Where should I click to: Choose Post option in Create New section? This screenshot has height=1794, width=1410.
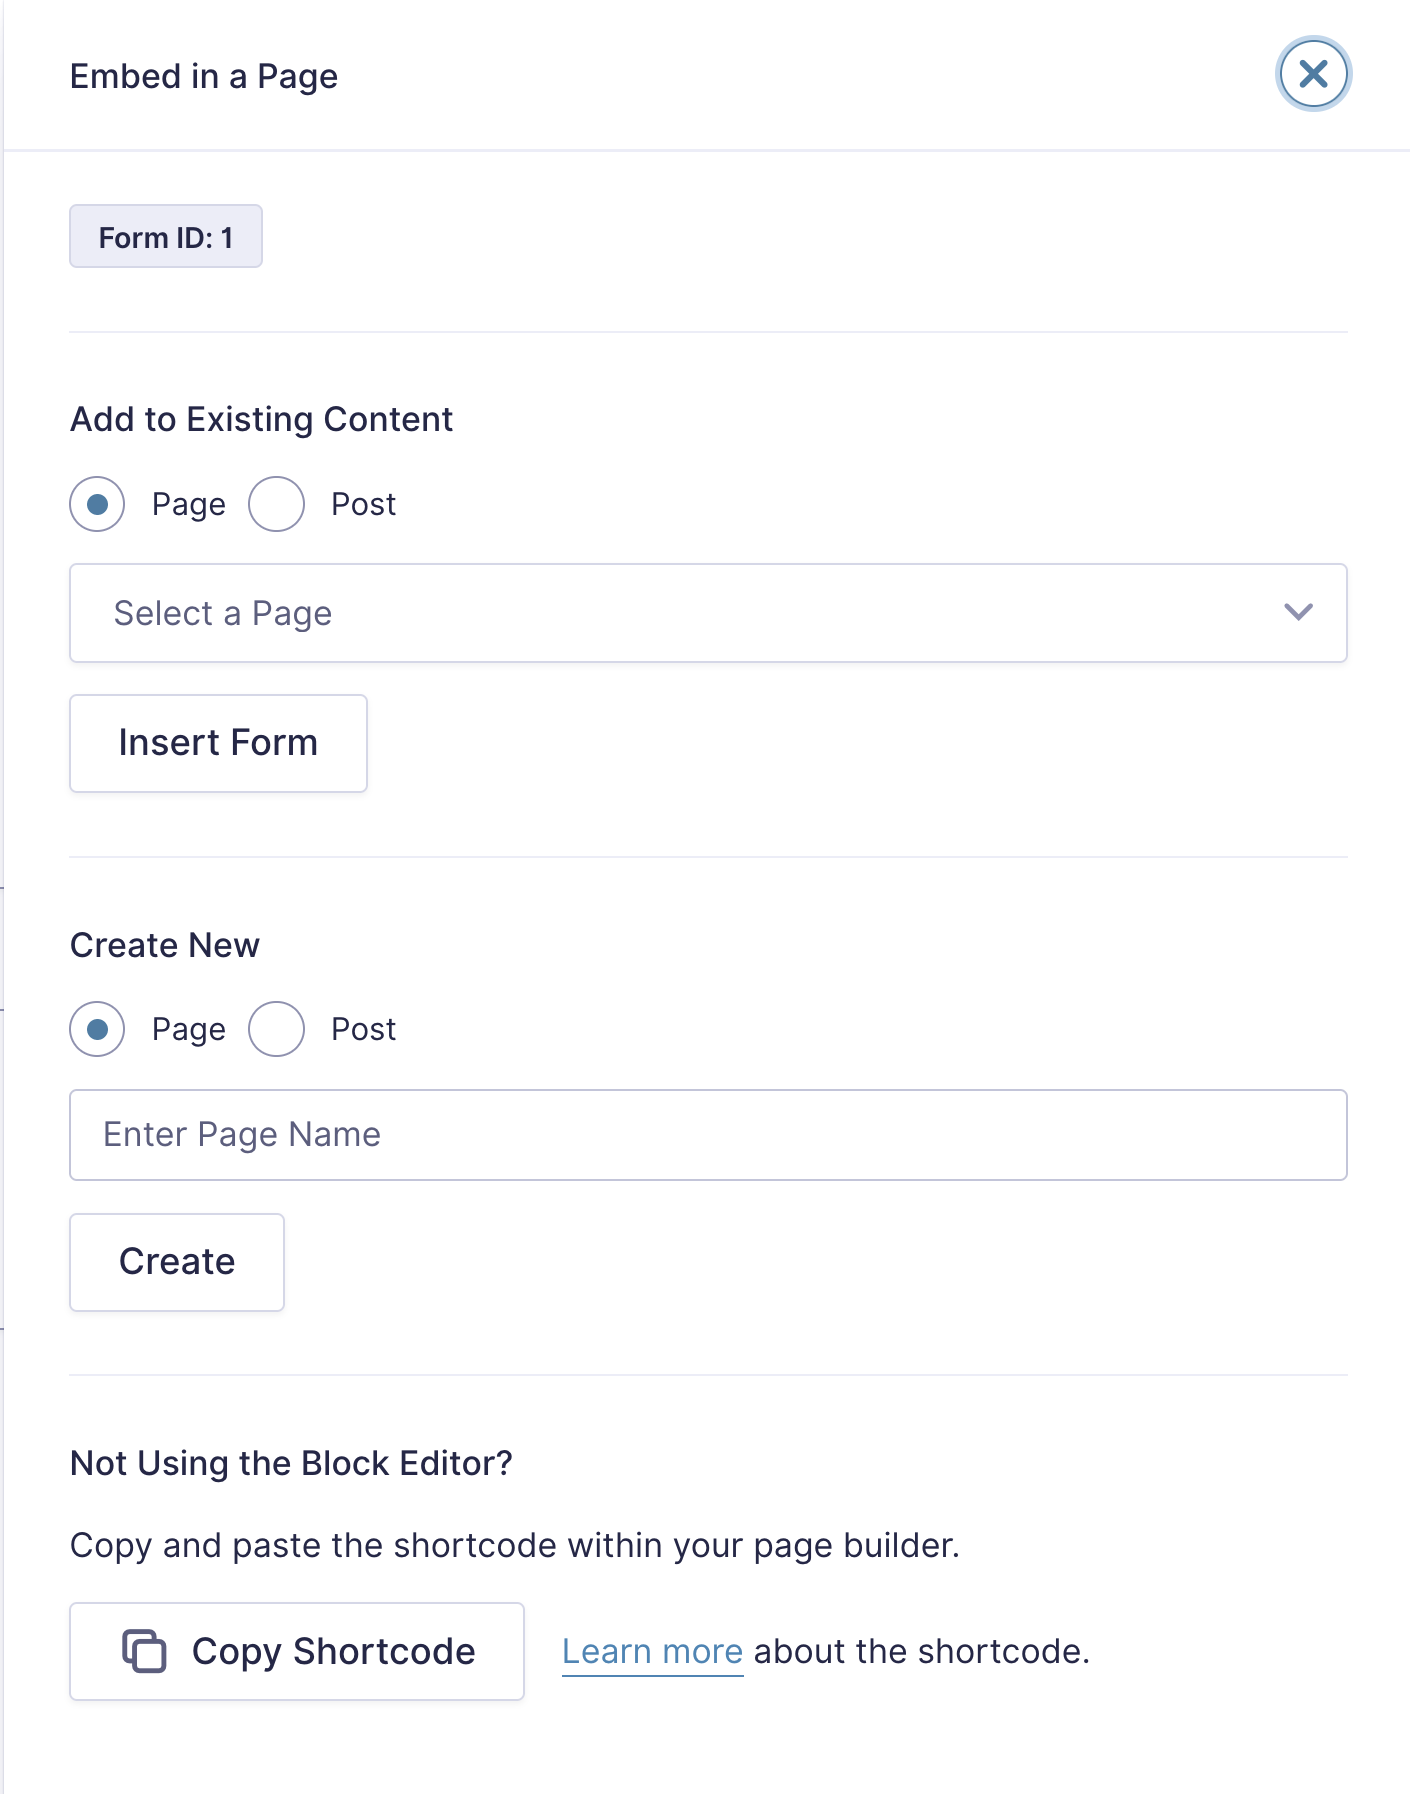pos(275,1029)
